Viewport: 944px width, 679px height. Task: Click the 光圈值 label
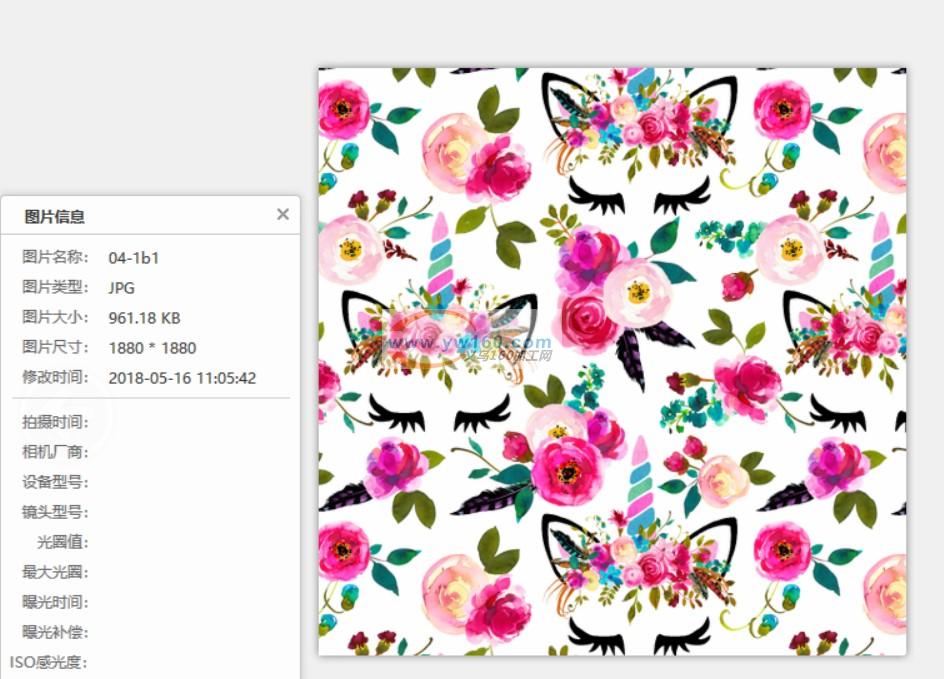pyautogui.click(x=63, y=542)
